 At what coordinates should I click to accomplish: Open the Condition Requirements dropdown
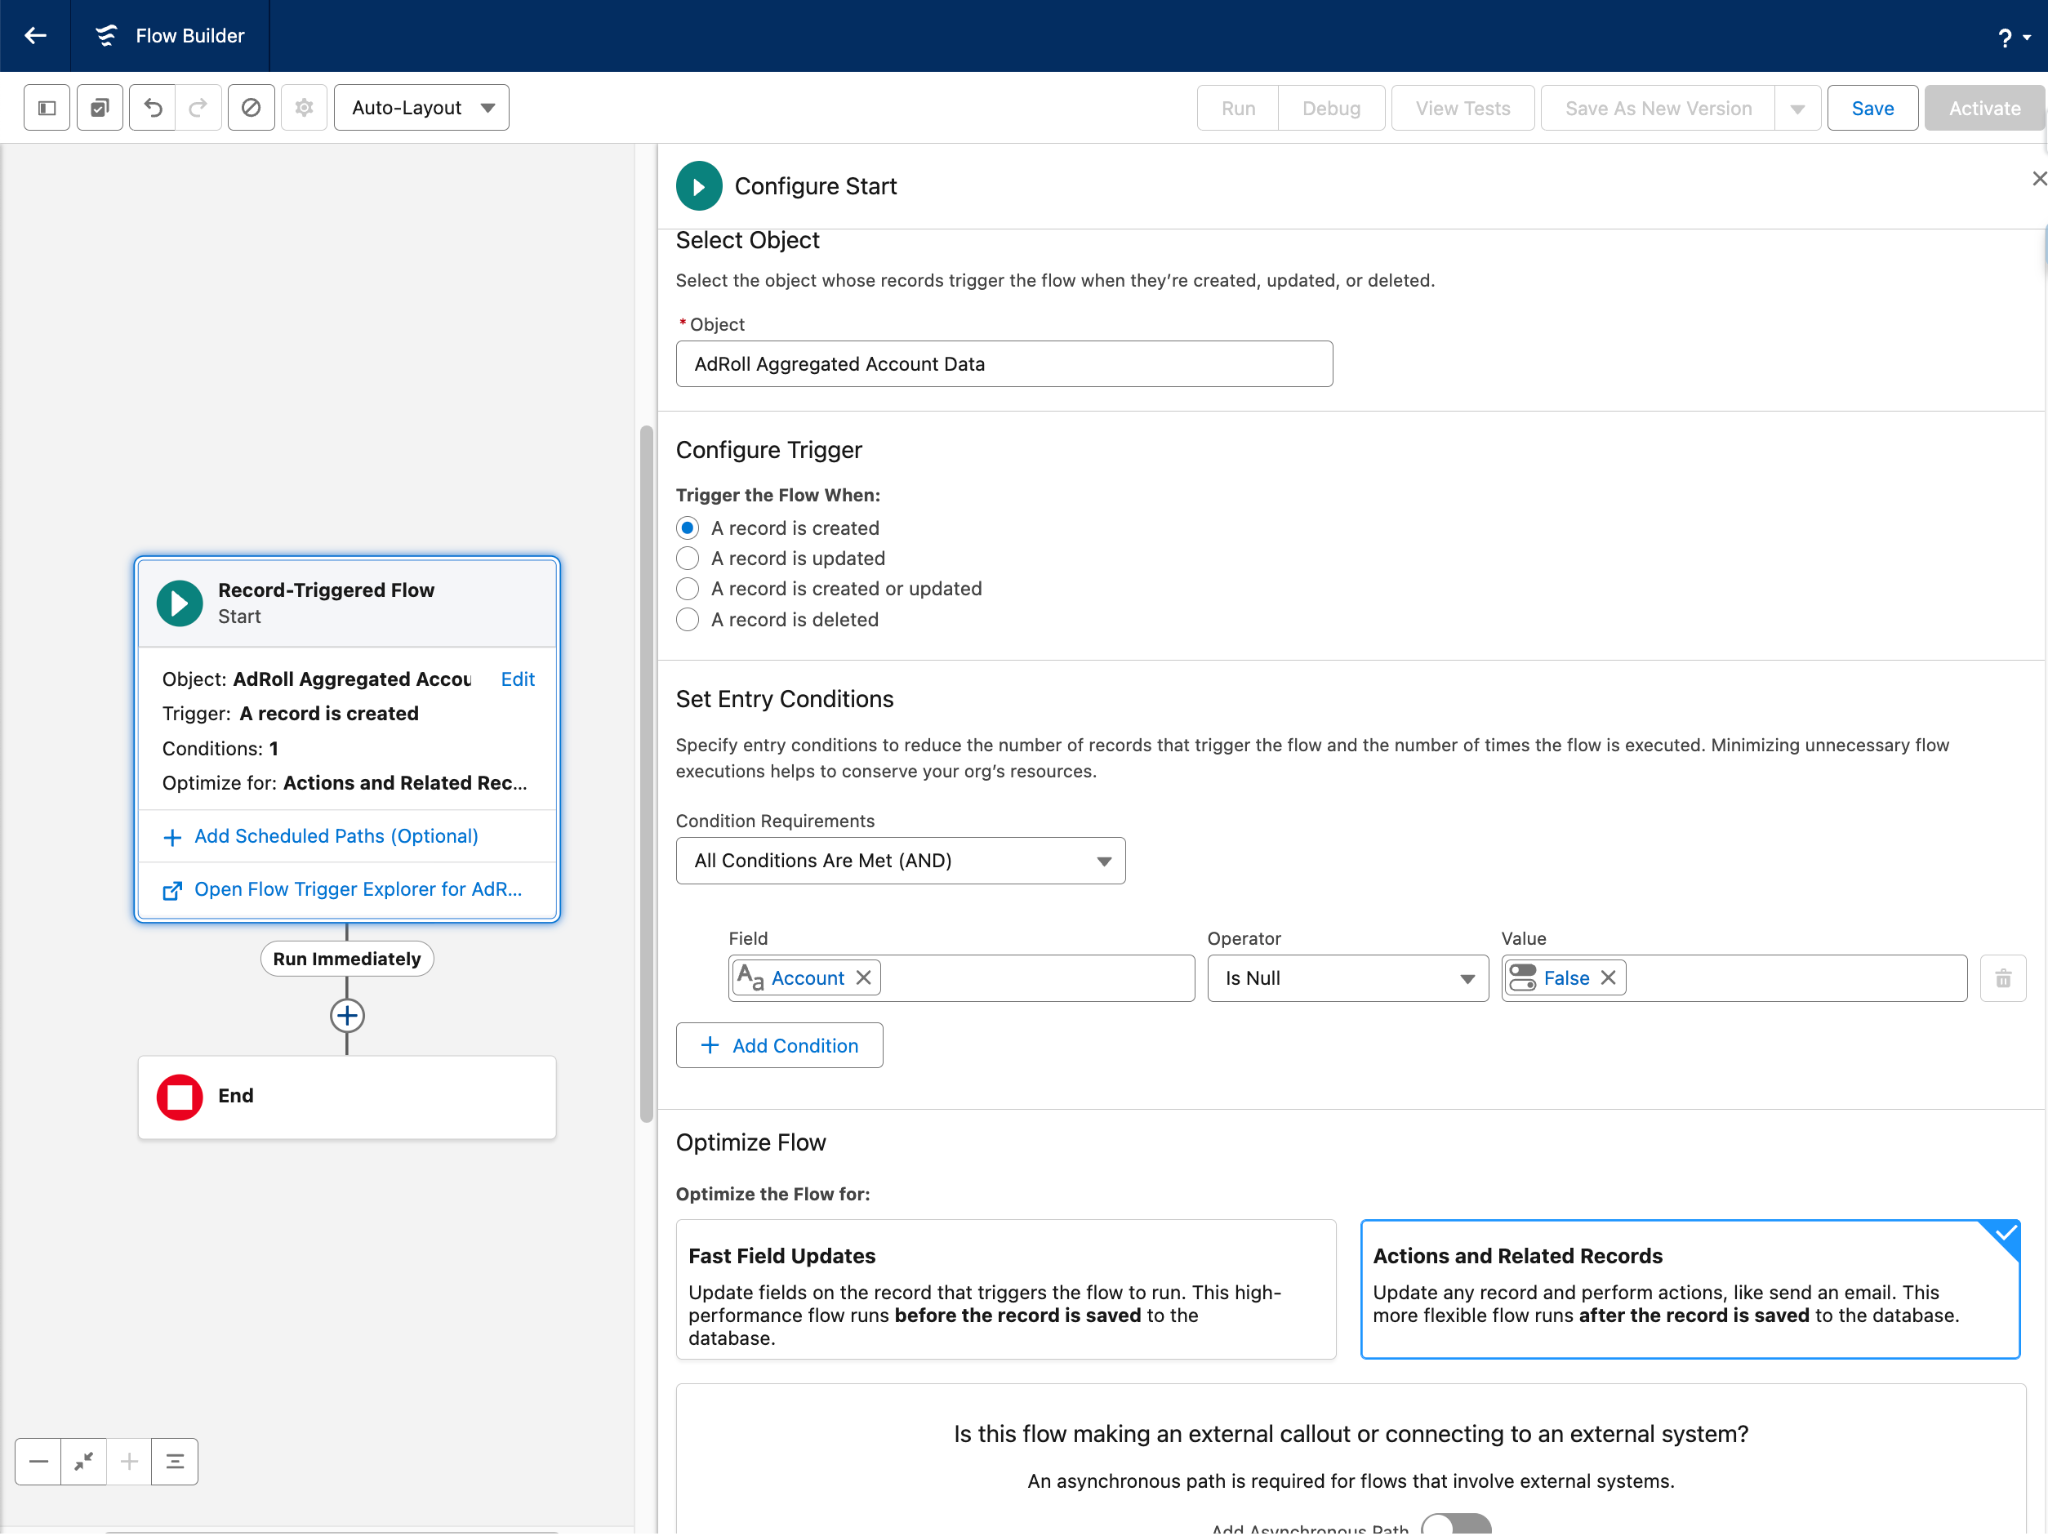coord(900,861)
